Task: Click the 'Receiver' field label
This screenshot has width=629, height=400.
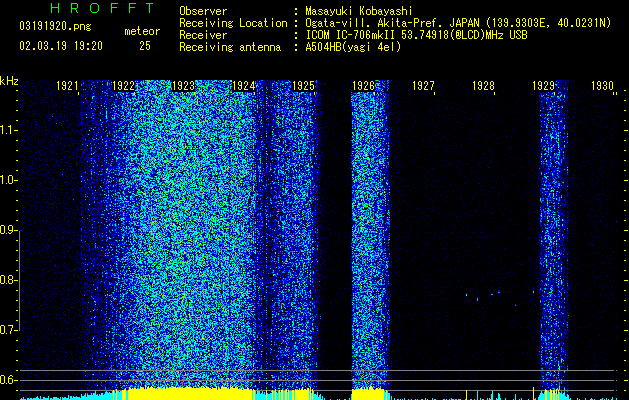Action: (203, 35)
